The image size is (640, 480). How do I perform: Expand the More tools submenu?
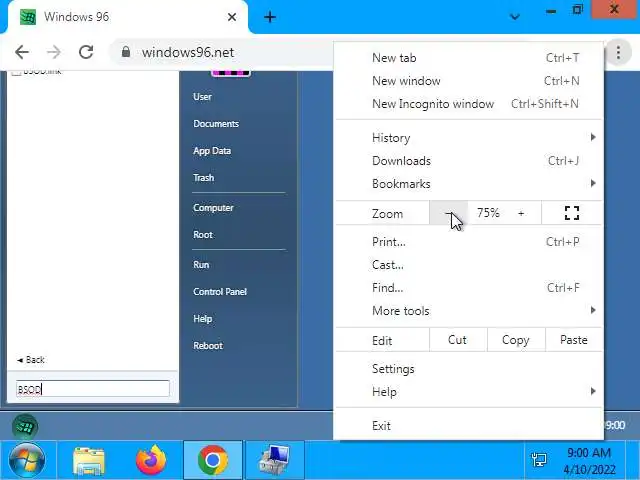tap(469, 311)
